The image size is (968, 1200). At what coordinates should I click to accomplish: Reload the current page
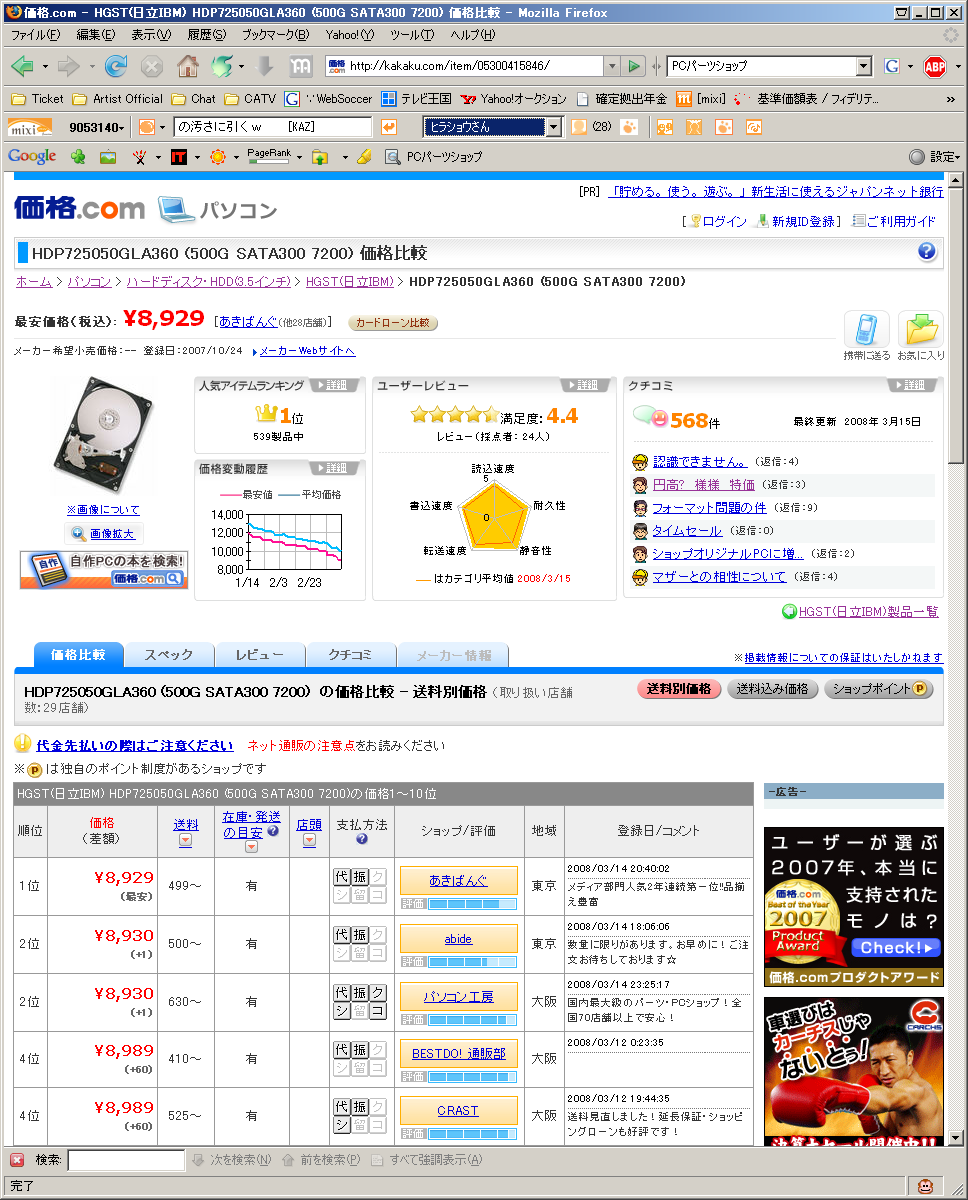[x=116, y=66]
